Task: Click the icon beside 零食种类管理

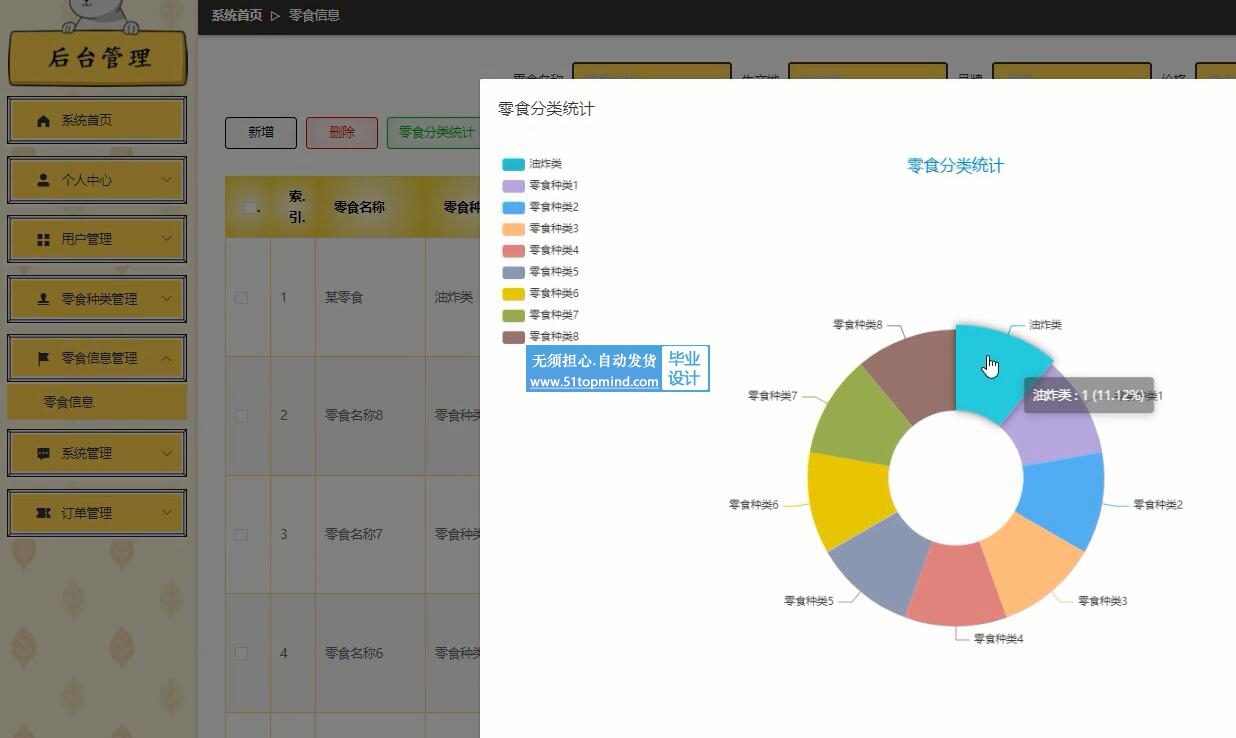Action: (x=43, y=299)
